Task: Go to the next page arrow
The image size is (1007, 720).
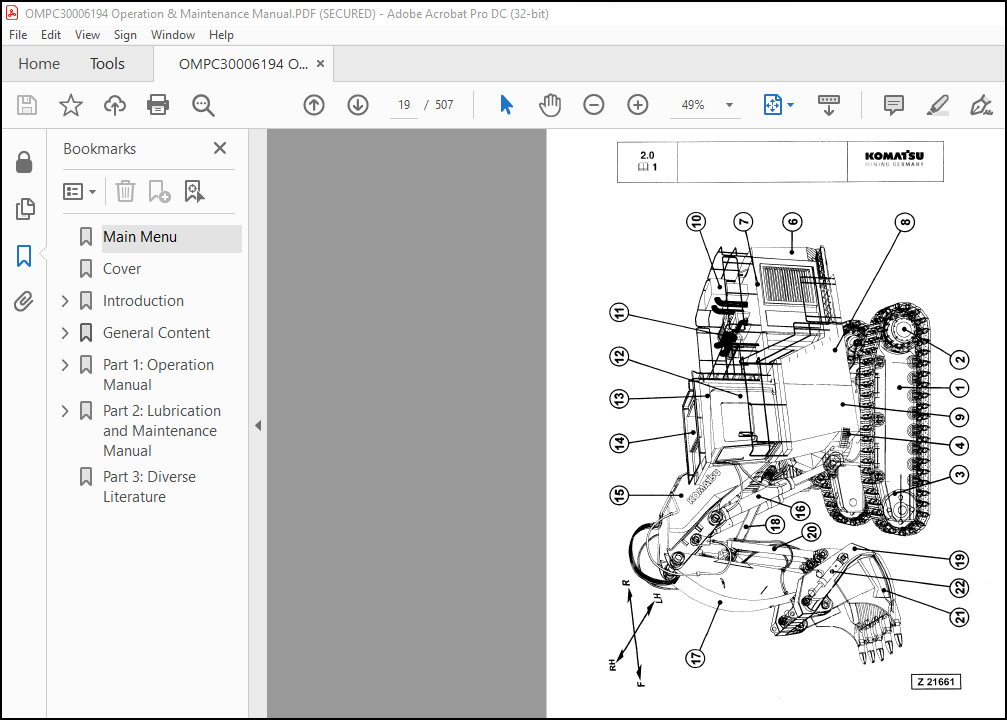Action: tap(358, 105)
